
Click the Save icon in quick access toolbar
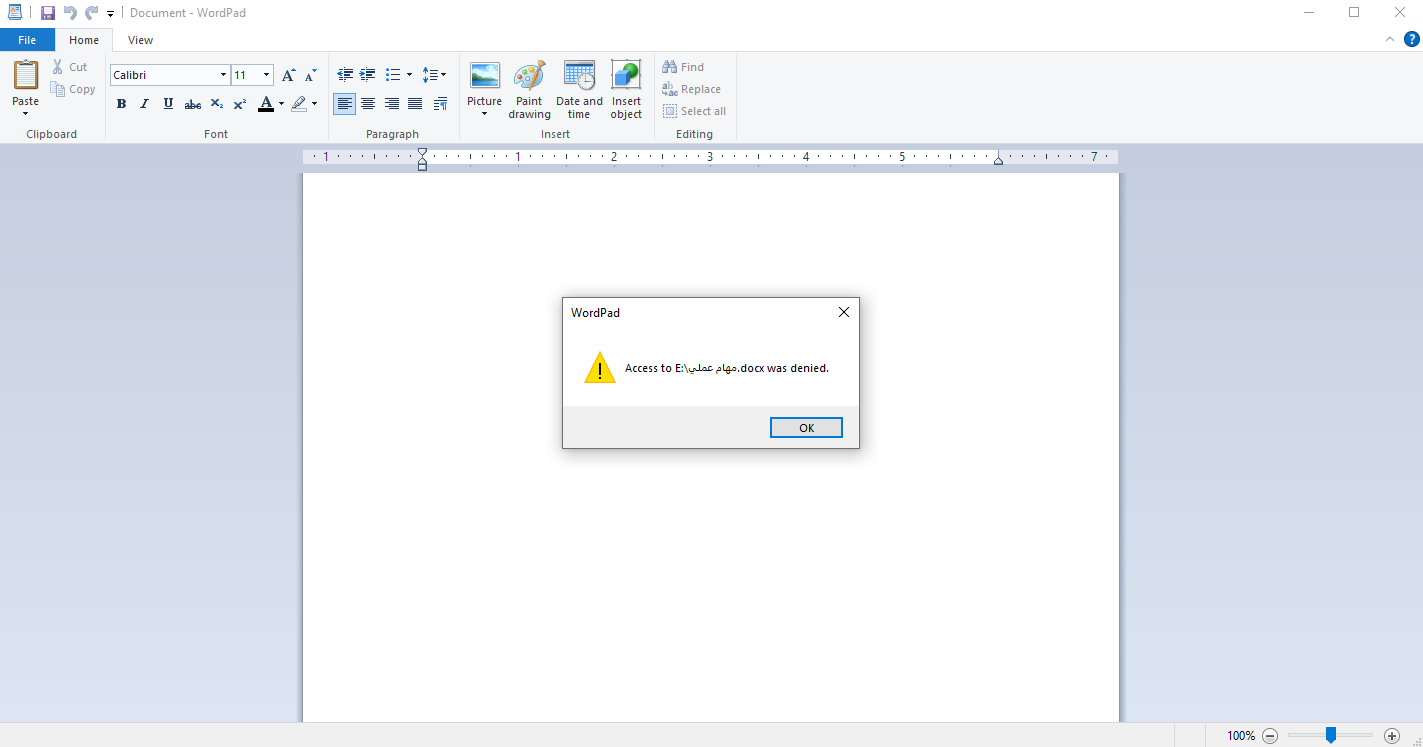47,13
